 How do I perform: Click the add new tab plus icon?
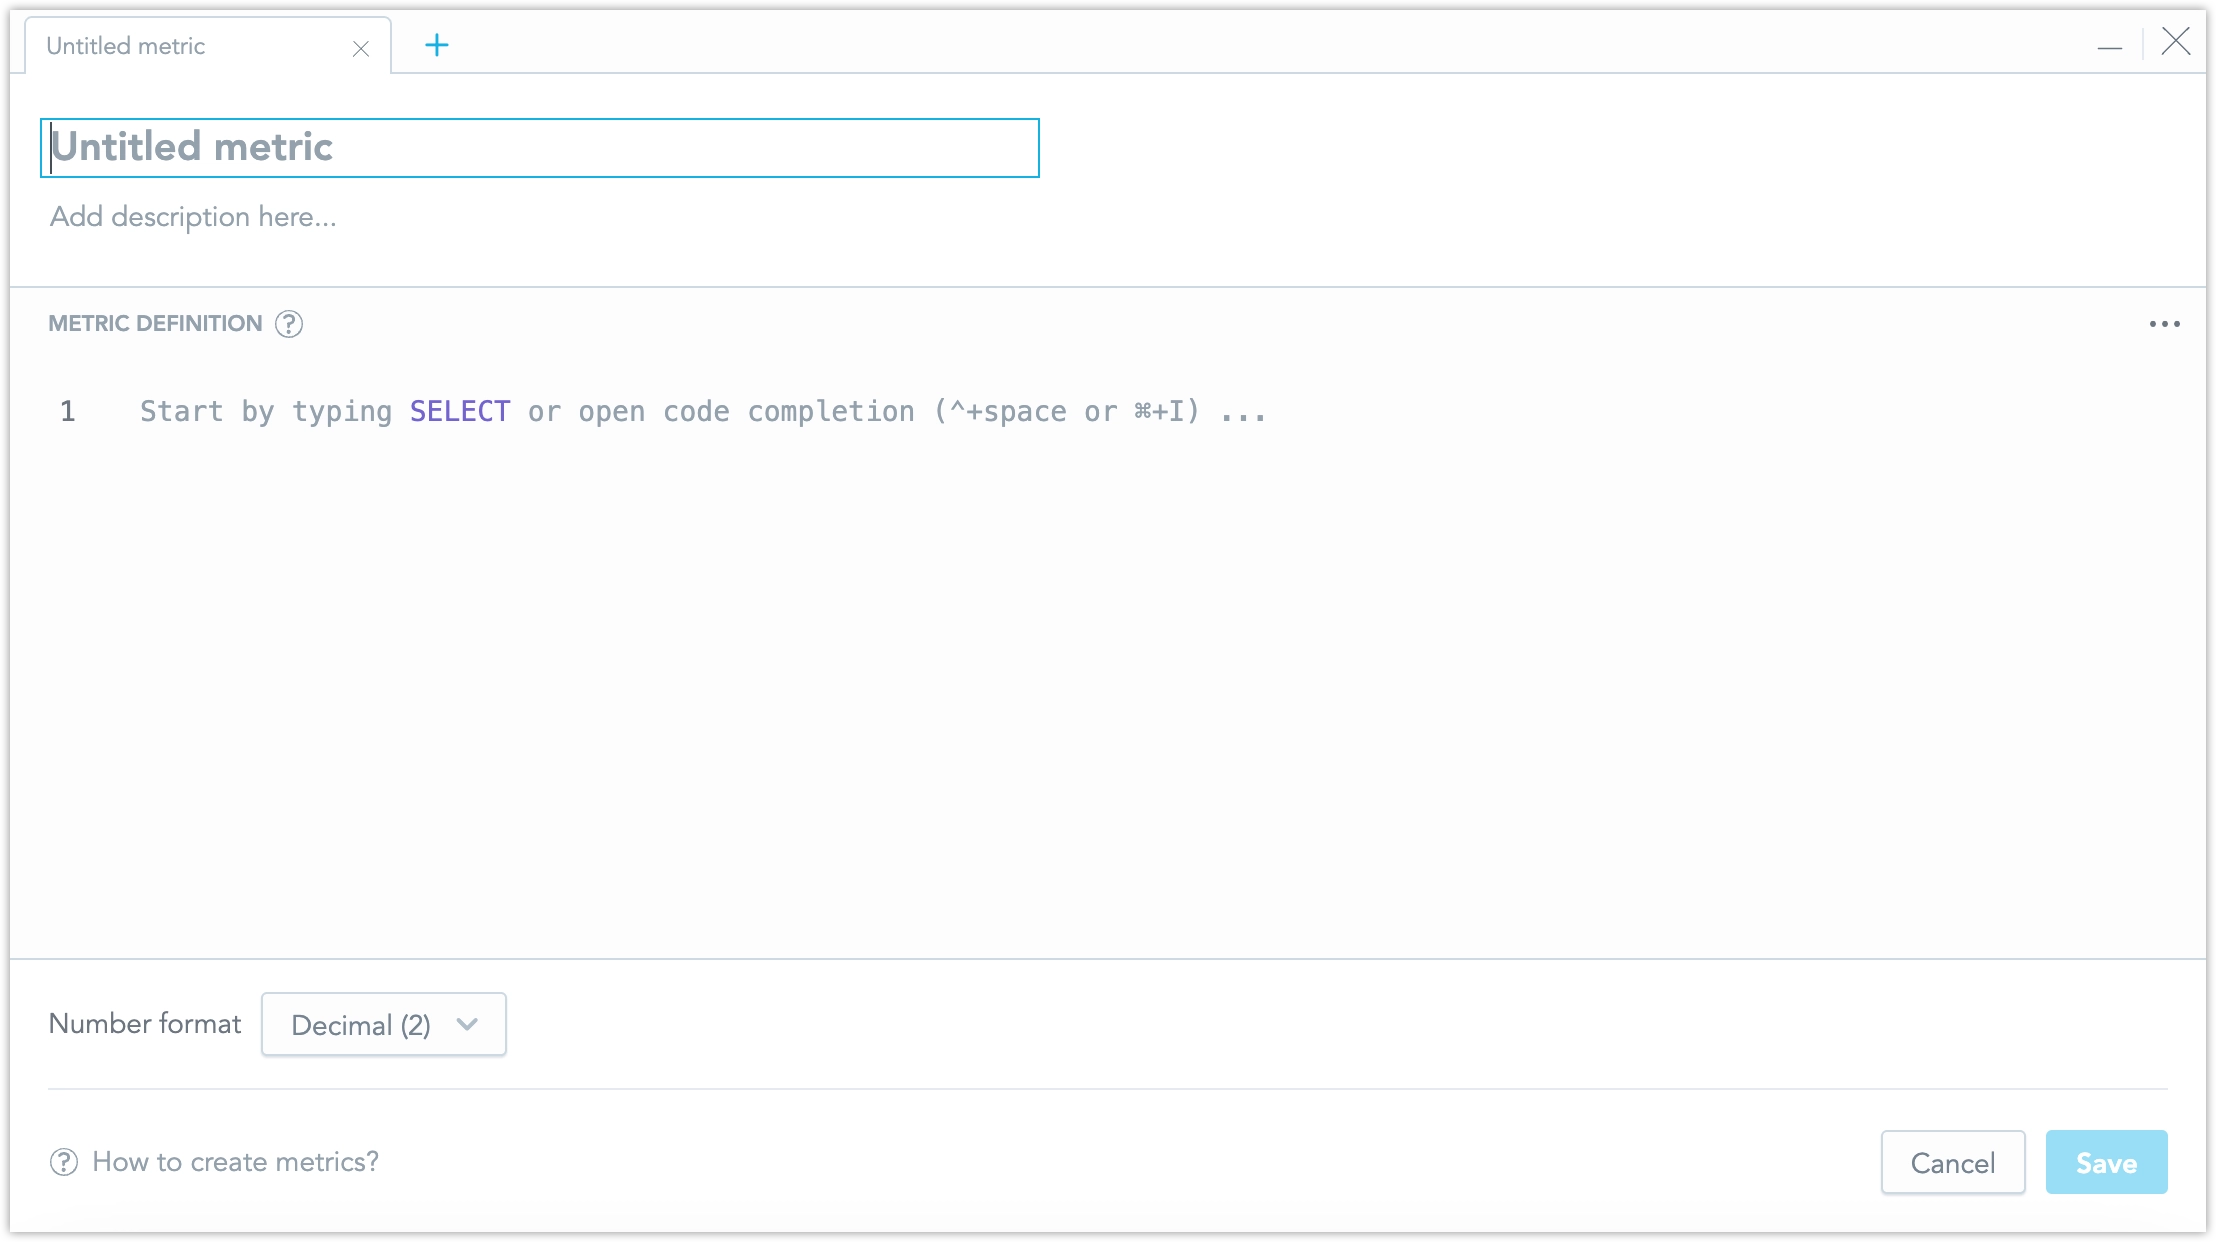click(437, 44)
